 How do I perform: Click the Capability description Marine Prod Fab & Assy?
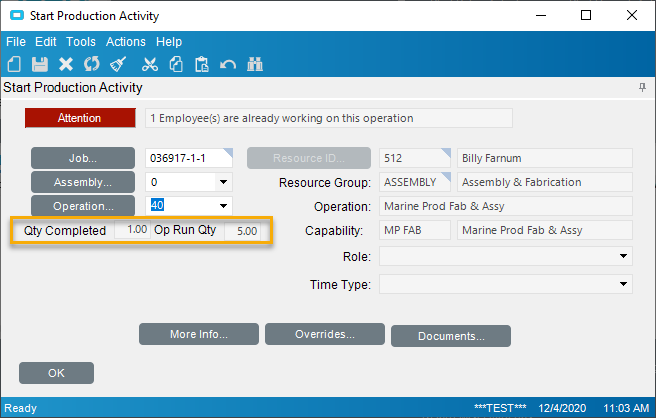(544, 230)
